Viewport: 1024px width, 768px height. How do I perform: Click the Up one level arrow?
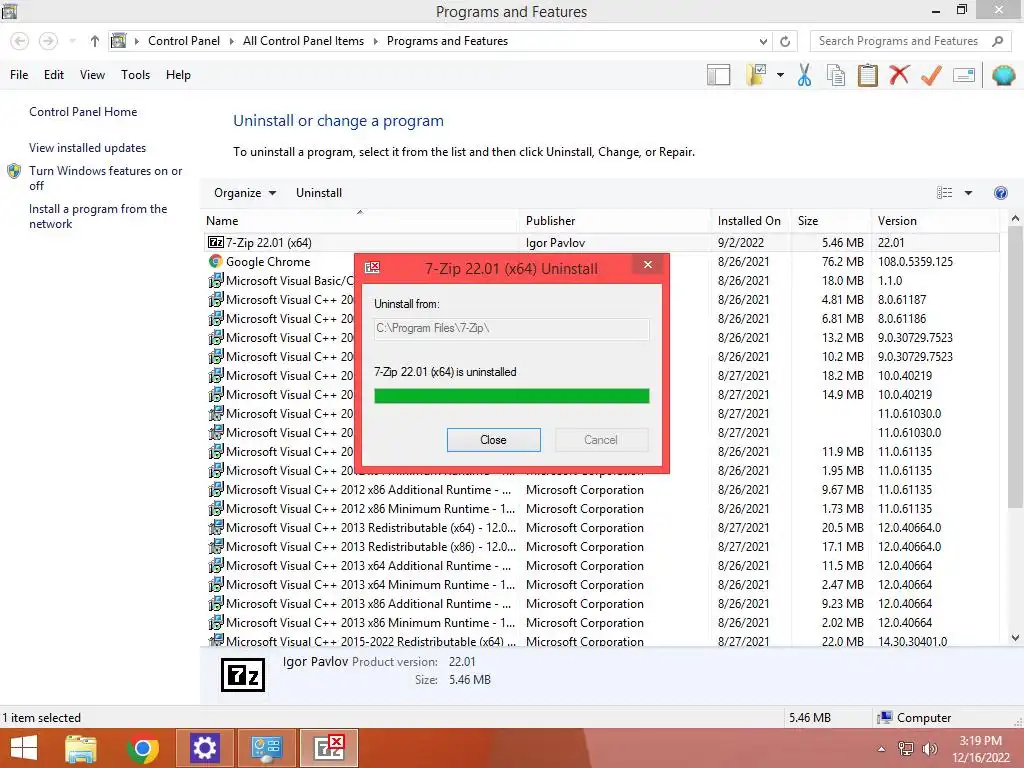[95, 41]
